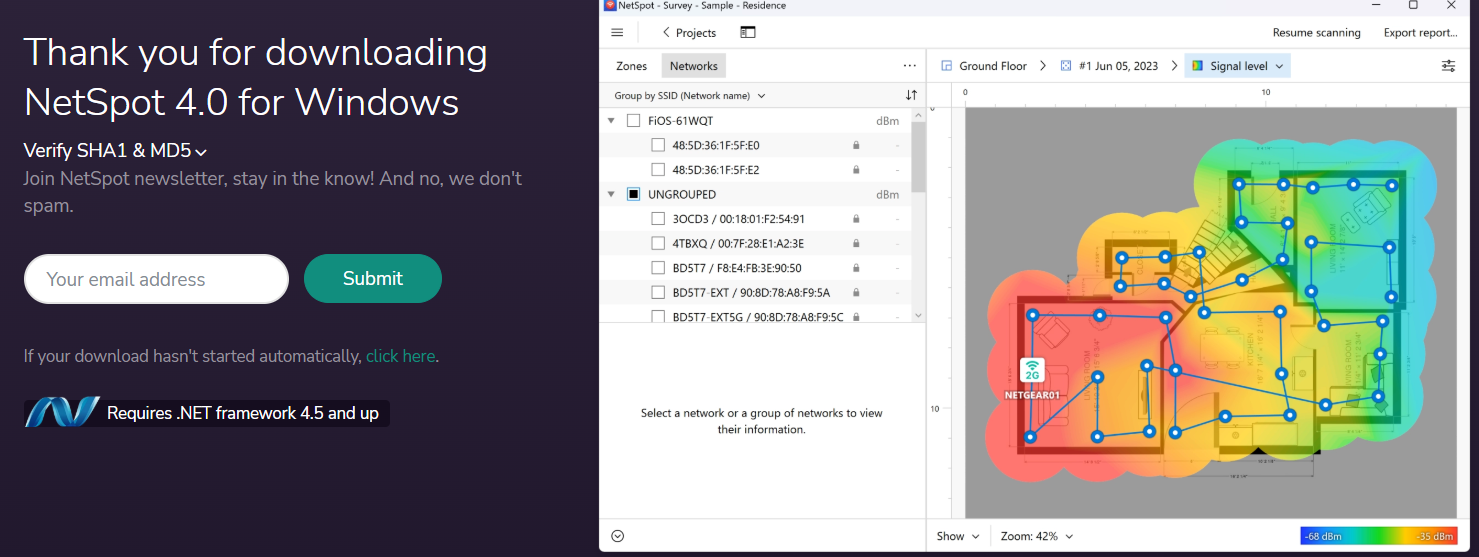1479x557 pixels.
Task: Select the Networks tab
Action: [x=694, y=66]
